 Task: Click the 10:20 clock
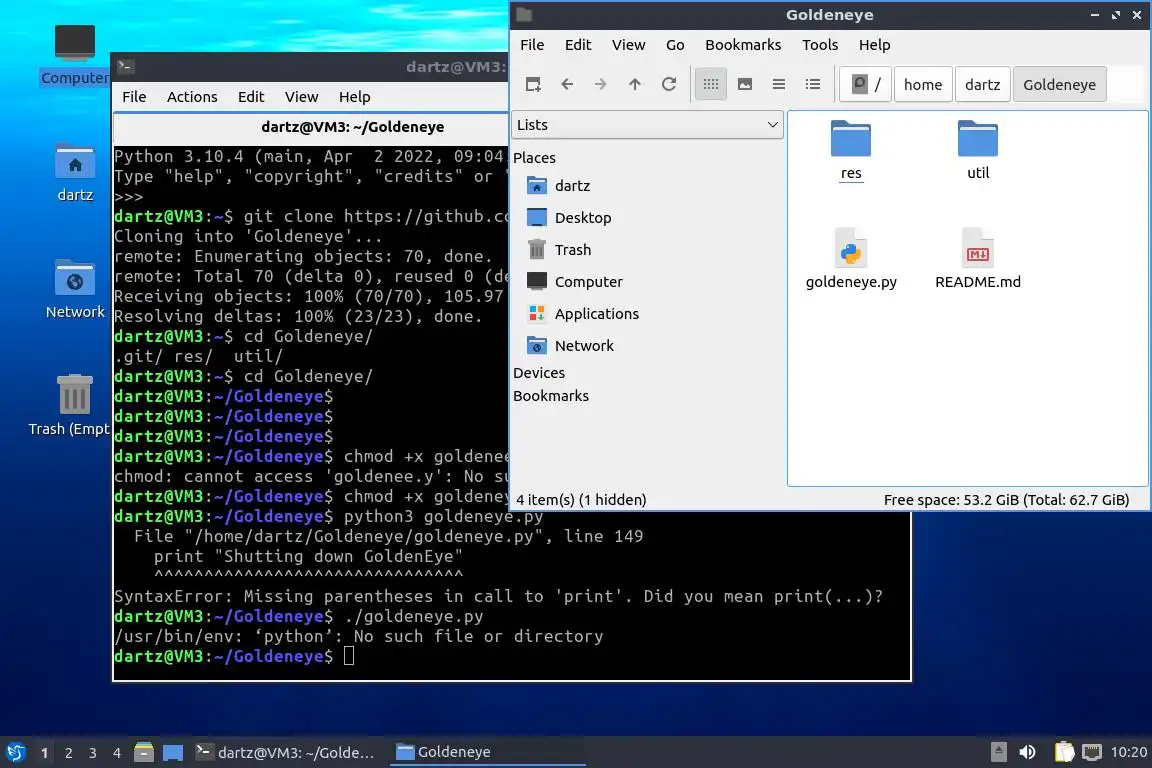coord(1128,753)
